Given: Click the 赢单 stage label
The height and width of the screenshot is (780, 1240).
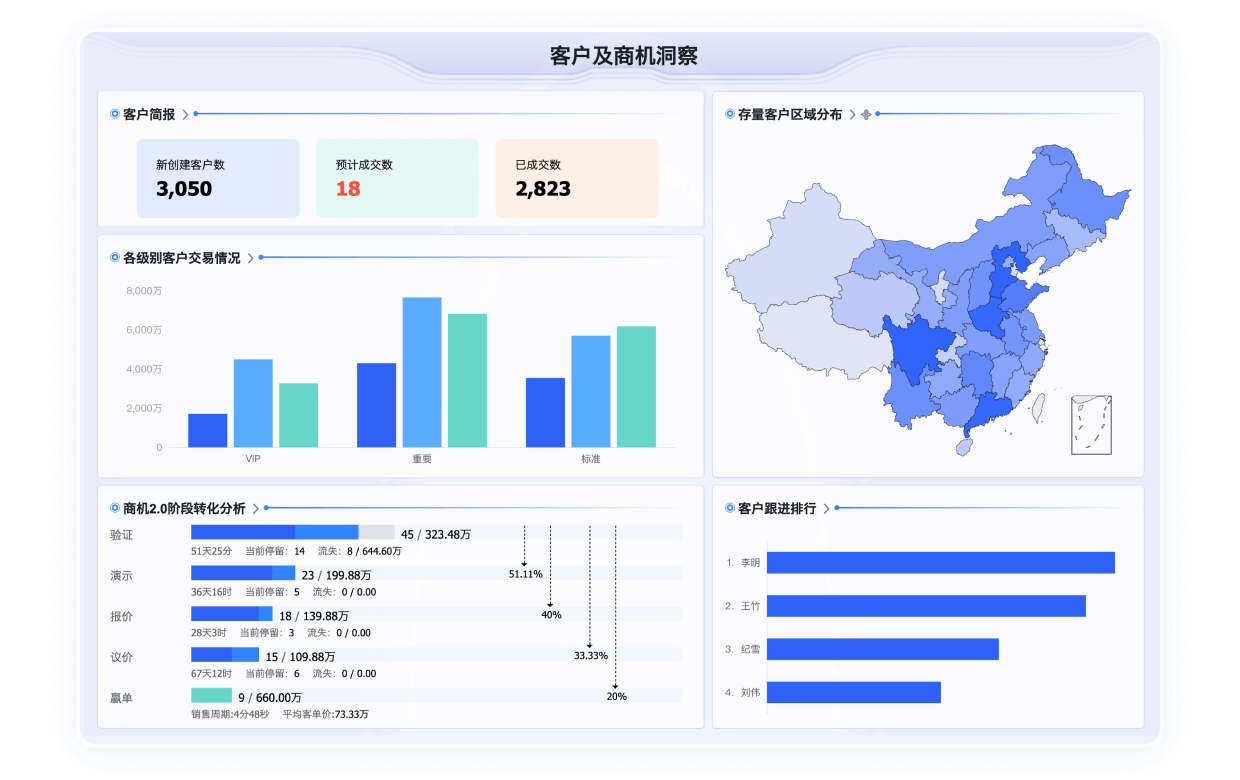Looking at the screenshot, I should tap(121, 697).
